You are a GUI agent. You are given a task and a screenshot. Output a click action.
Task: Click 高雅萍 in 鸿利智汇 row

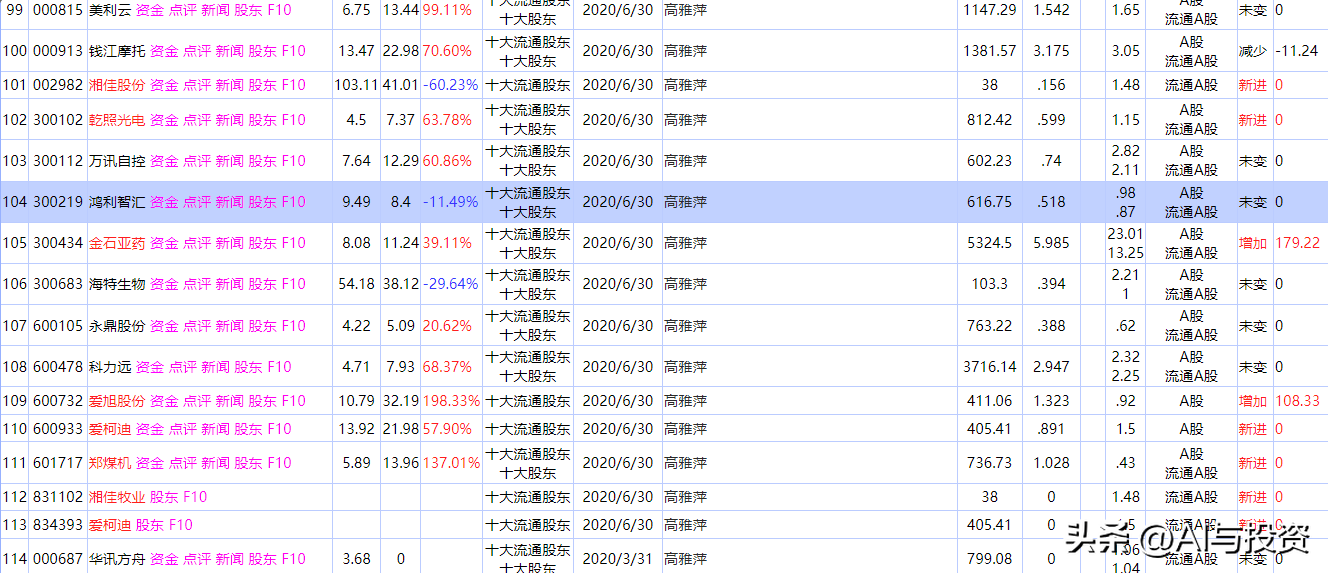point(685,202)
